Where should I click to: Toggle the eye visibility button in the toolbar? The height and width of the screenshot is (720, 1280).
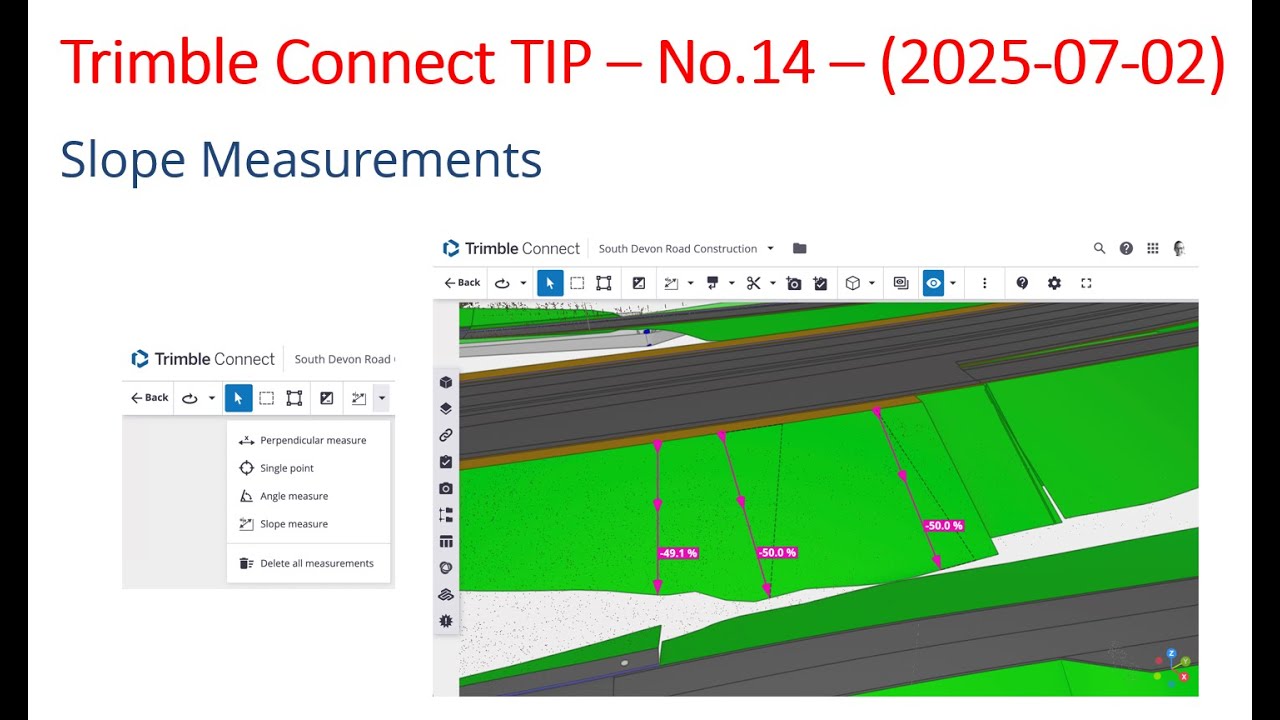click(933, 283)
